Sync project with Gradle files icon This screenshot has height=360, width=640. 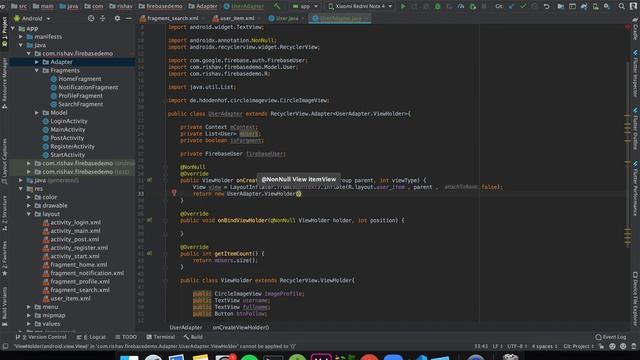pyautogui.click(x=584, y=6)
